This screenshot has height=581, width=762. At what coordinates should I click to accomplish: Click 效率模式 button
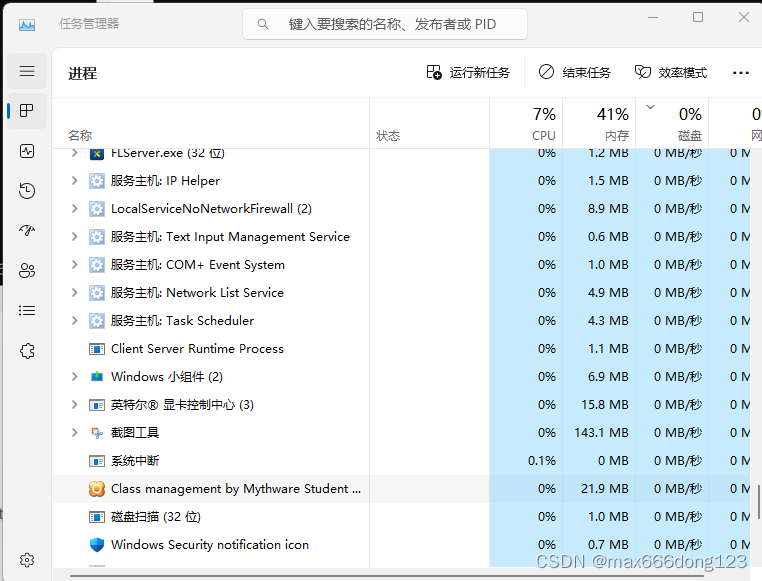[671, 72]
